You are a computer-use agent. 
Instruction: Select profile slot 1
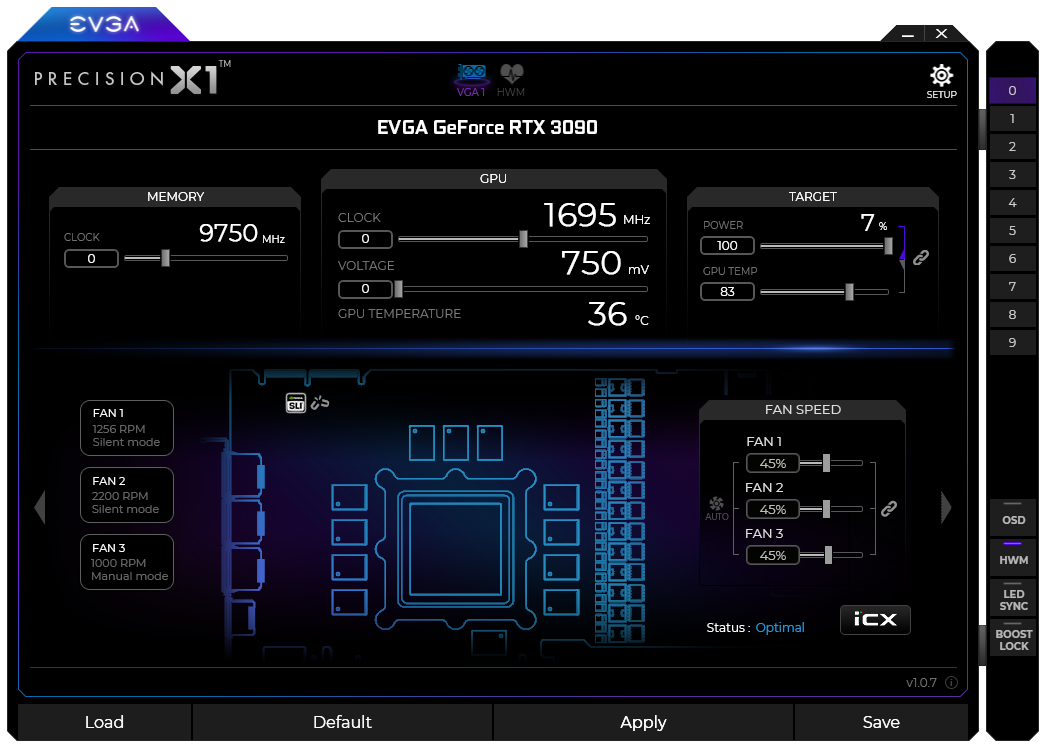click(1012, 119)
